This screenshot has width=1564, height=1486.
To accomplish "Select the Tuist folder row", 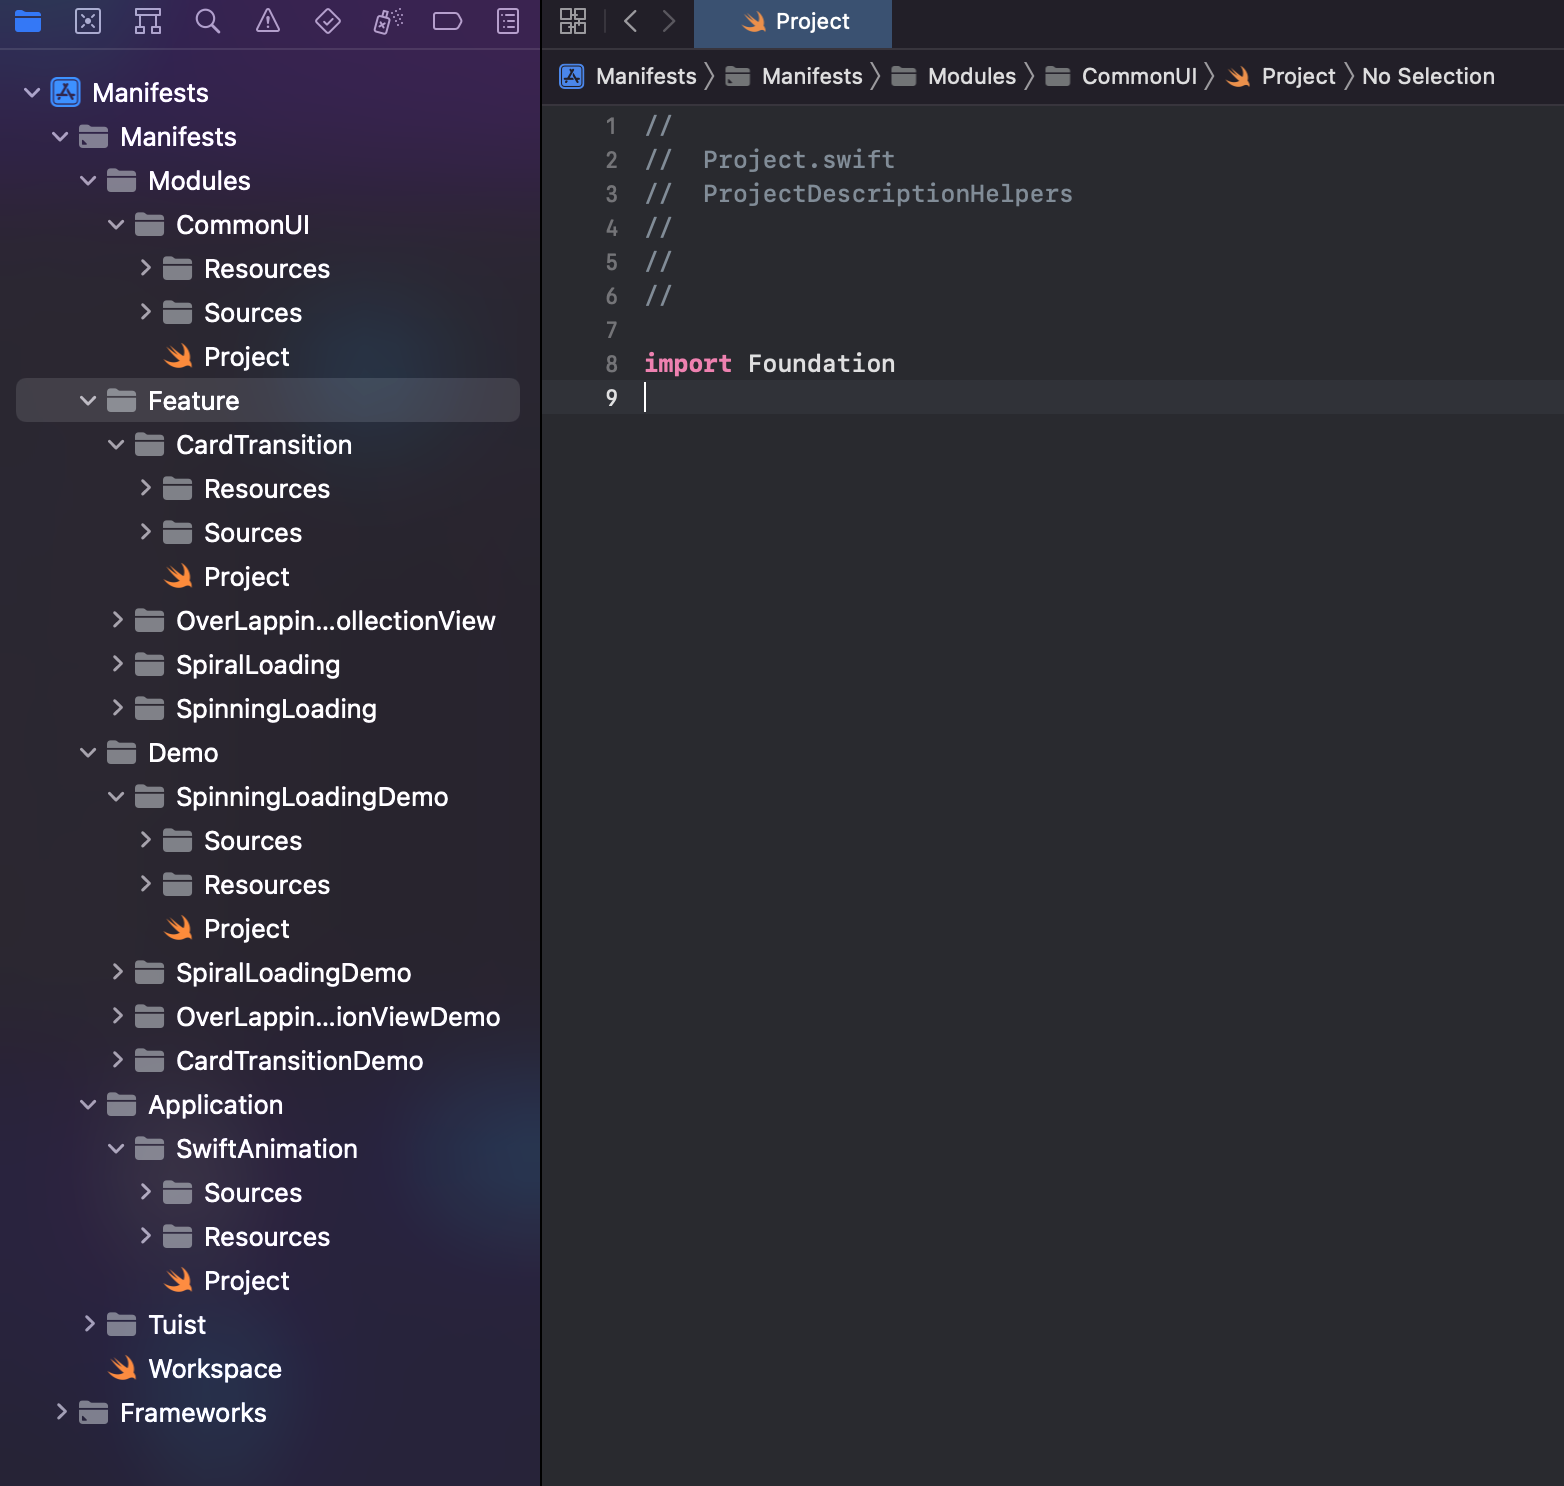I will [x=268, y=1325].
